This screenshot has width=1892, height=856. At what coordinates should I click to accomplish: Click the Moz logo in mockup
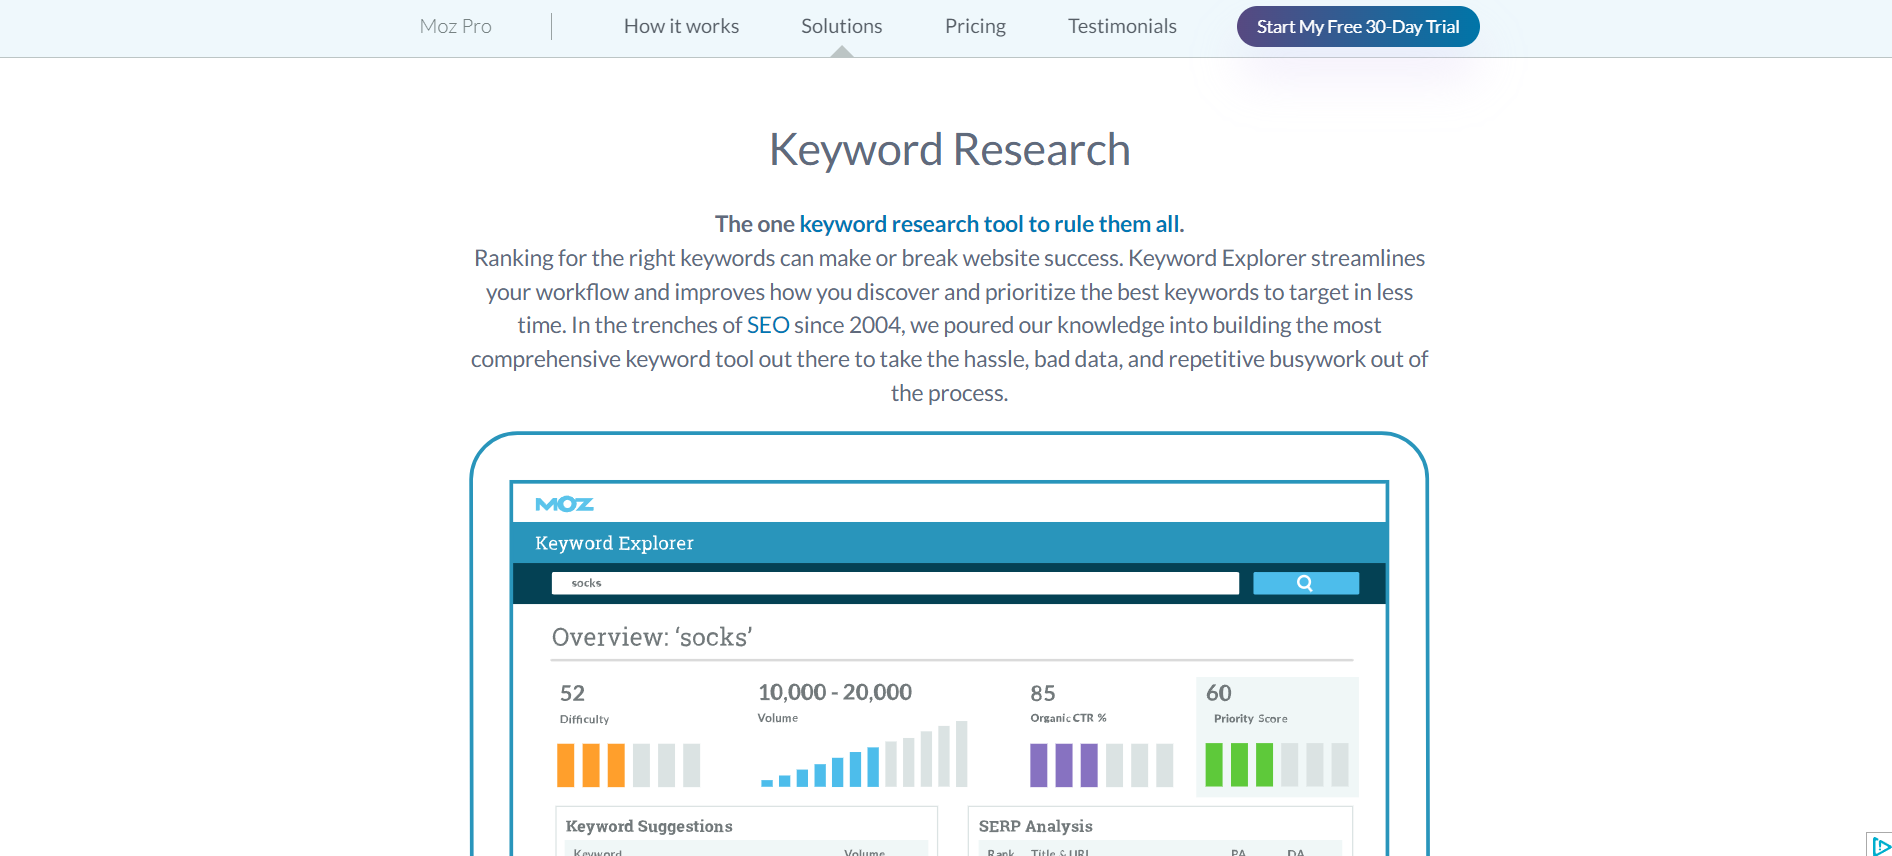[564, 504]
